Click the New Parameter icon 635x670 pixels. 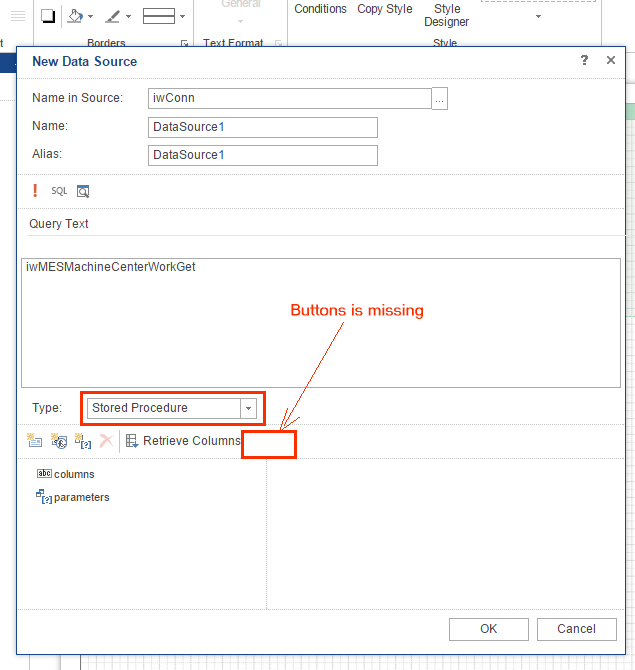coord(83,440)
